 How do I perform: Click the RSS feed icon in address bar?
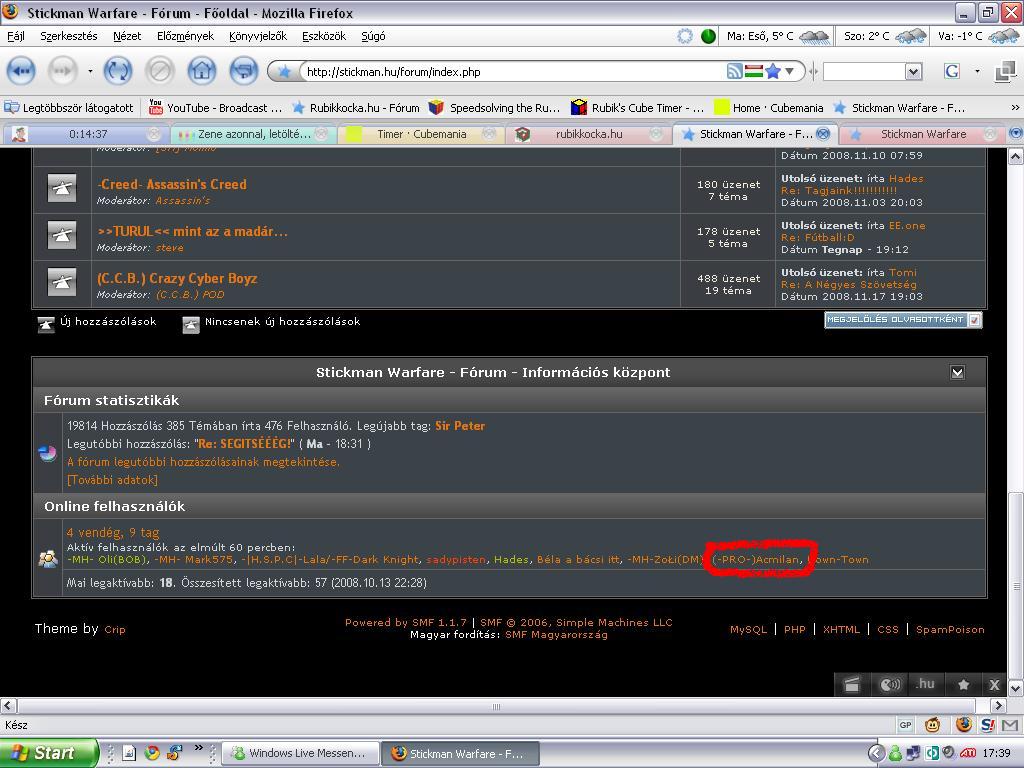coord(735,71)
